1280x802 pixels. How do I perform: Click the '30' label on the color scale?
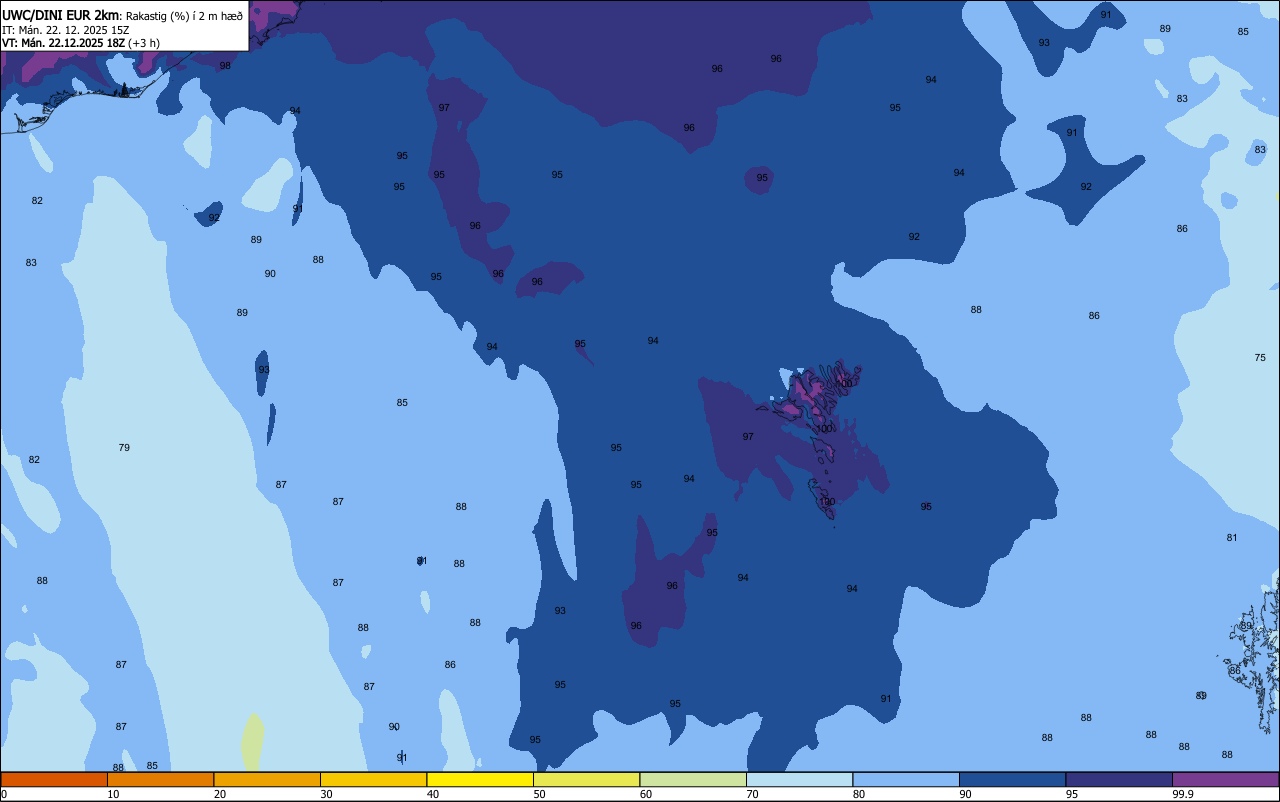click(x=326, y=794)
